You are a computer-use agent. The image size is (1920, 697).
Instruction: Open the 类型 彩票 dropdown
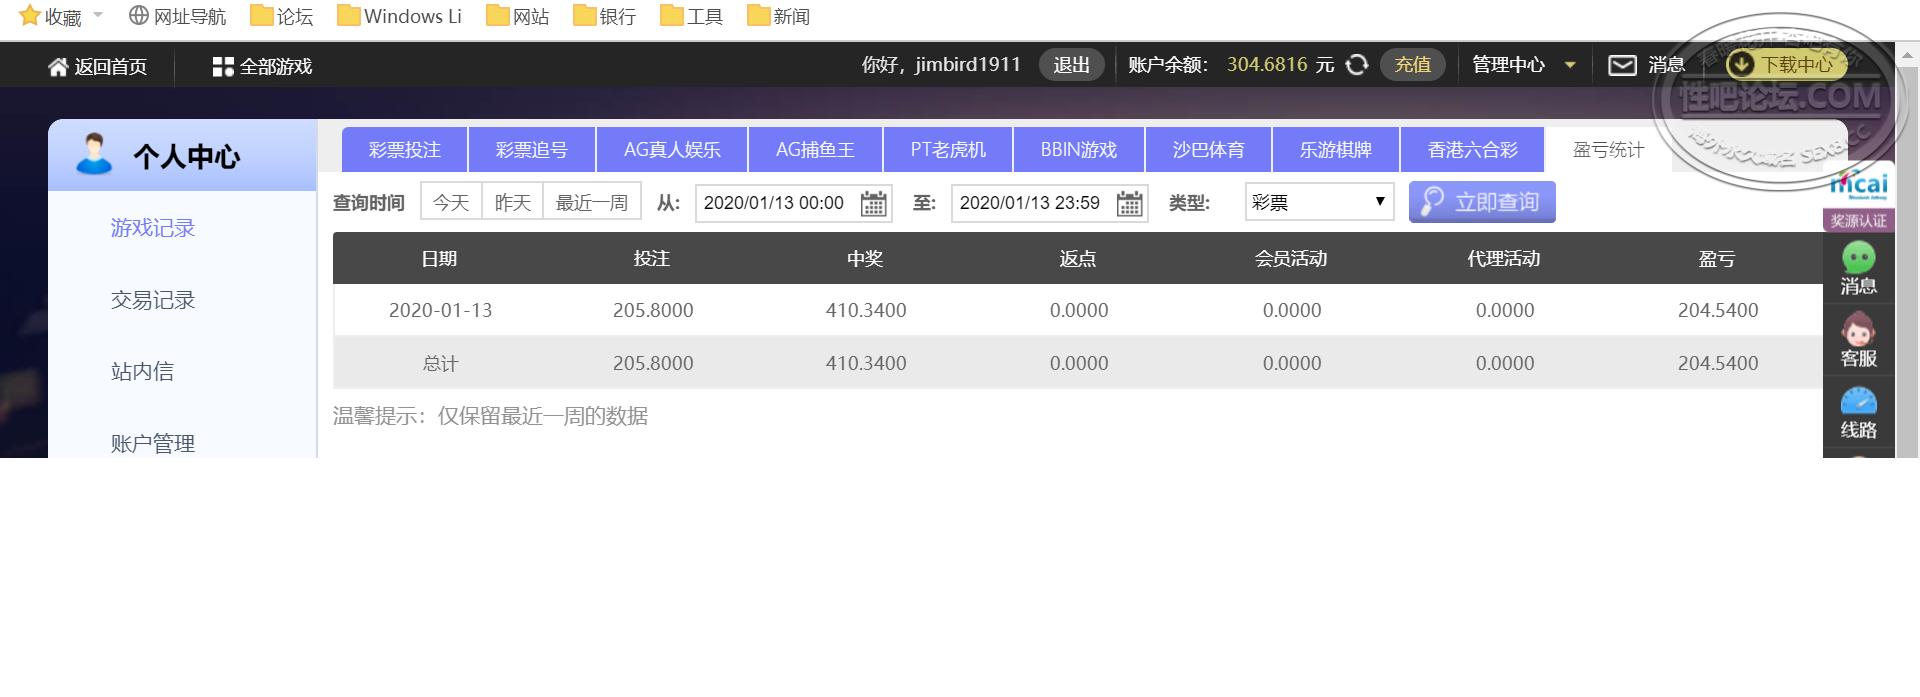pyautogui.click(x=1319, y=202)
